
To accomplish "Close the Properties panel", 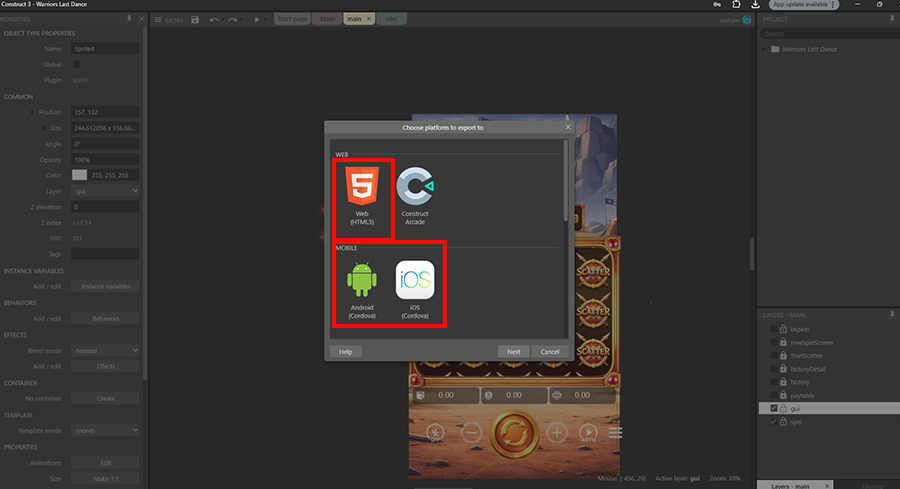I will pyautogui.click(x=141, y=19).
